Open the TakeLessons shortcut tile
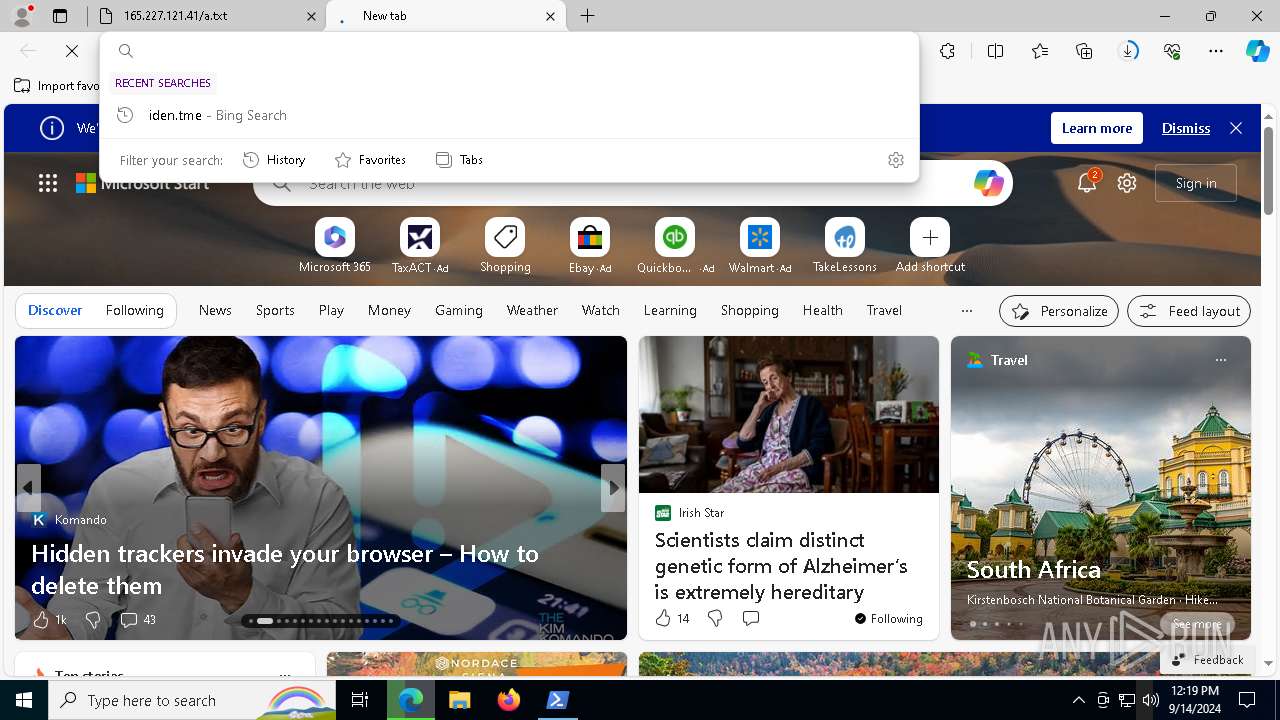Screen dimensions: 1280x720 pyautogui.click(x=845, y=238)
